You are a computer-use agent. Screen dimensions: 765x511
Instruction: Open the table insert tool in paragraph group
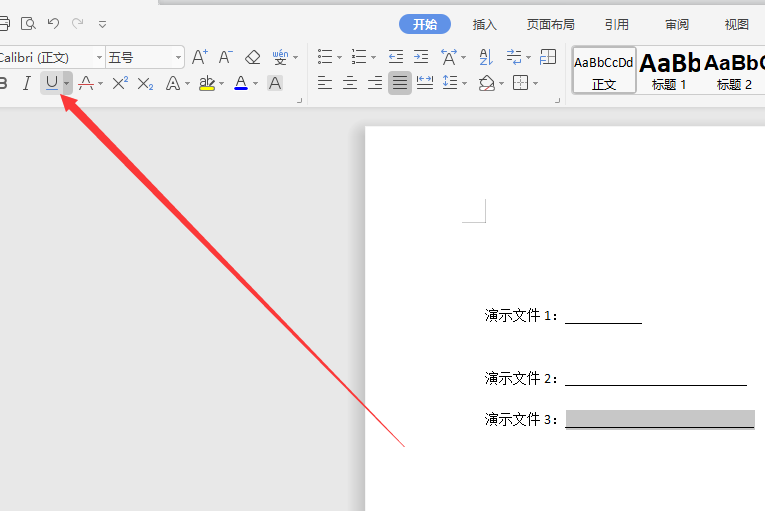(x=548, y=57)
